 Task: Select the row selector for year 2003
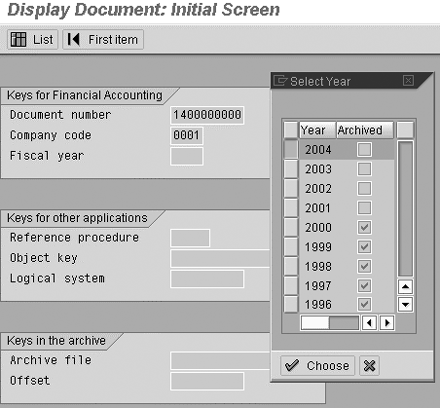point(291,169)
